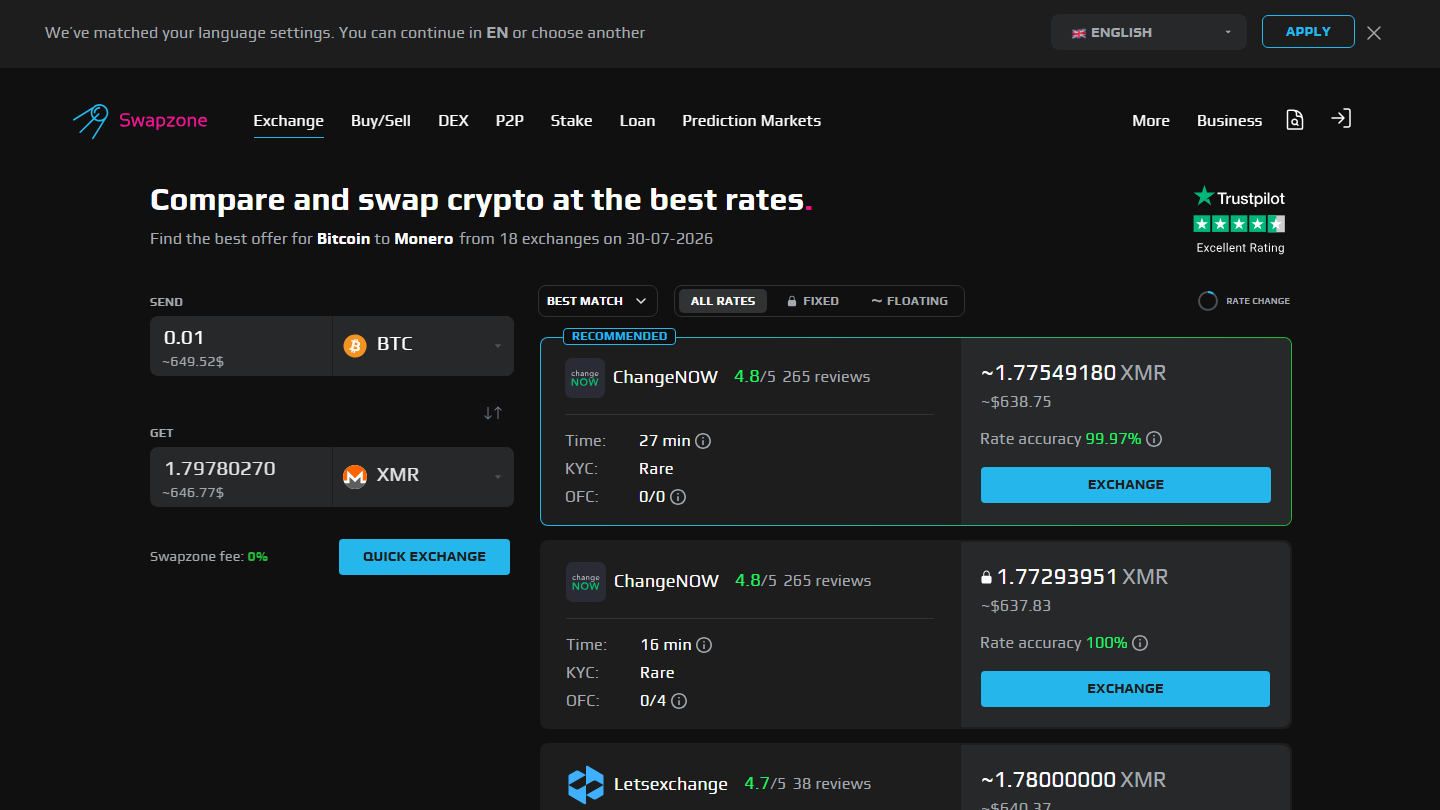Click 265 reviews in fixed ChangeNOW offer
This screenshot has width=1440, height=810.
827,581
